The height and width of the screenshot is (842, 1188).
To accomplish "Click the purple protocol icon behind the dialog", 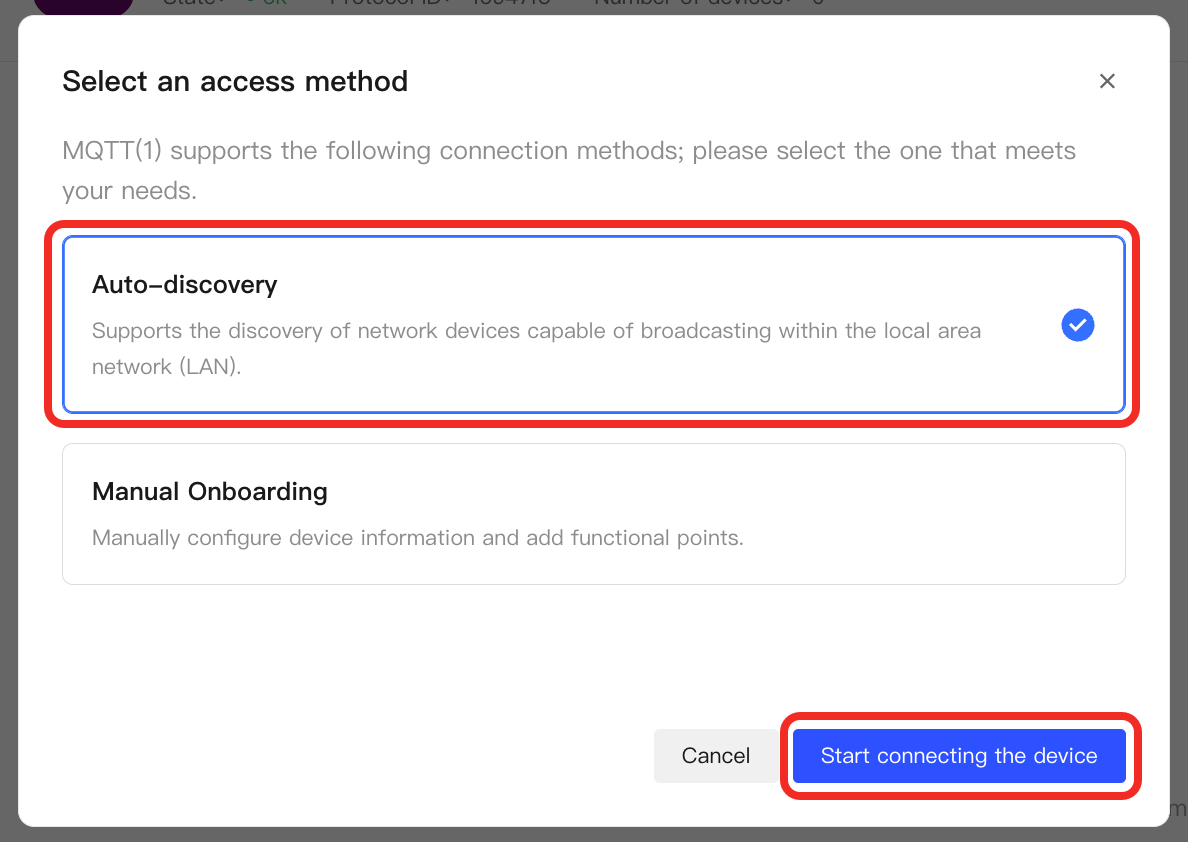I will pyautogui.click(x=83, y=7).
